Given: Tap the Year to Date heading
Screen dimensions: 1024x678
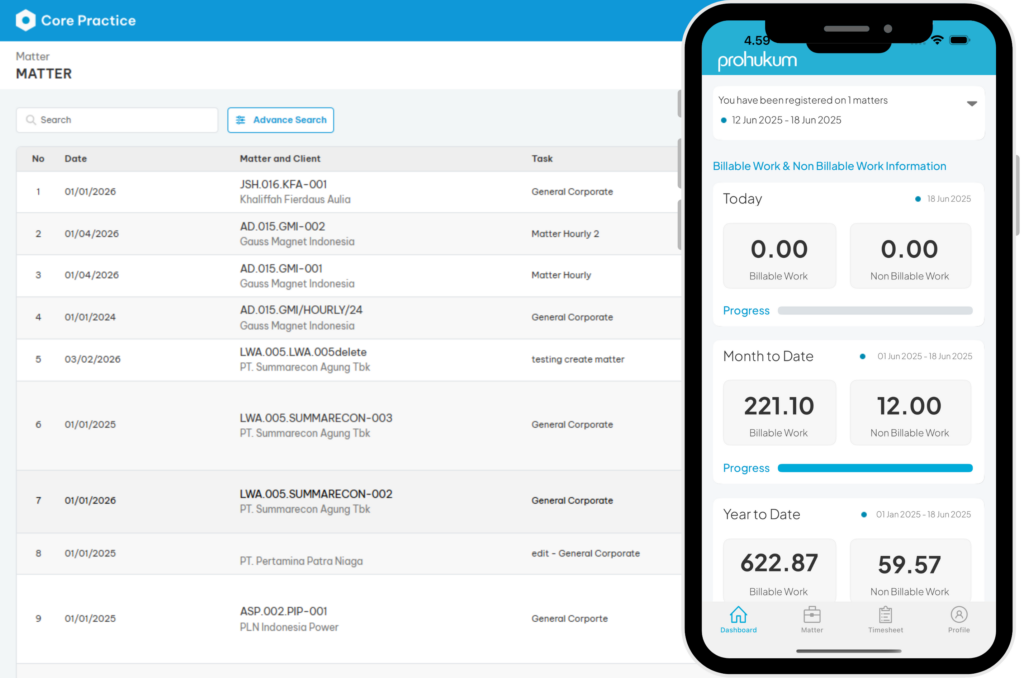Looking at the screenshot, I should [761, 515].
